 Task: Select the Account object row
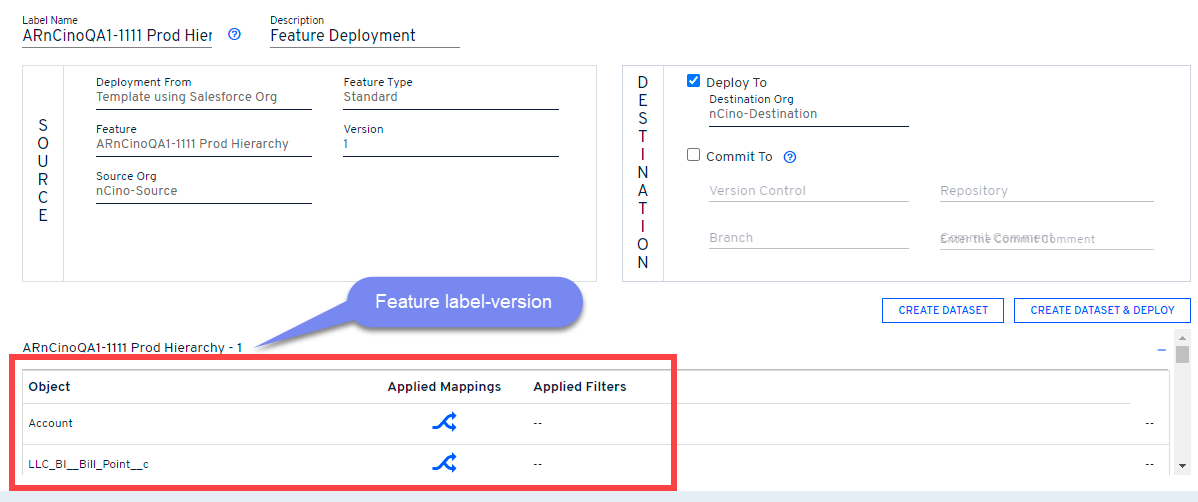pyautogui.click(x=51, y=423)
